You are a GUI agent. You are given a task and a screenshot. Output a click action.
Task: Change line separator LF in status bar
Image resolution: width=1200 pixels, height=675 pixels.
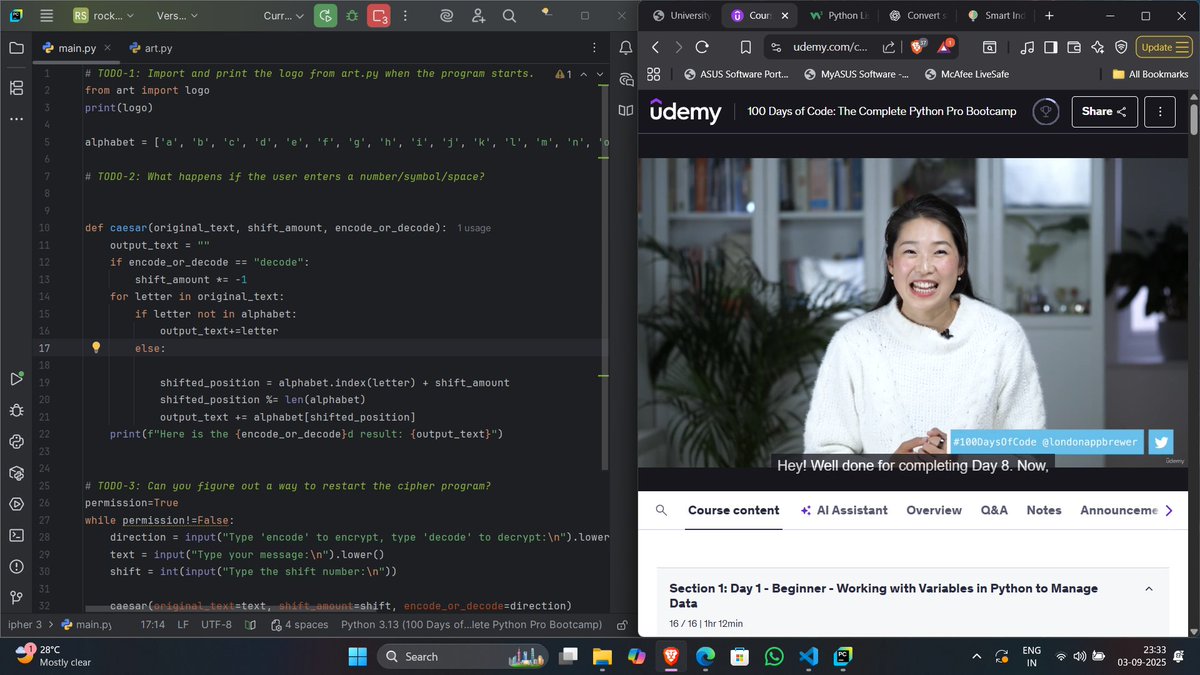click(183, 624)
